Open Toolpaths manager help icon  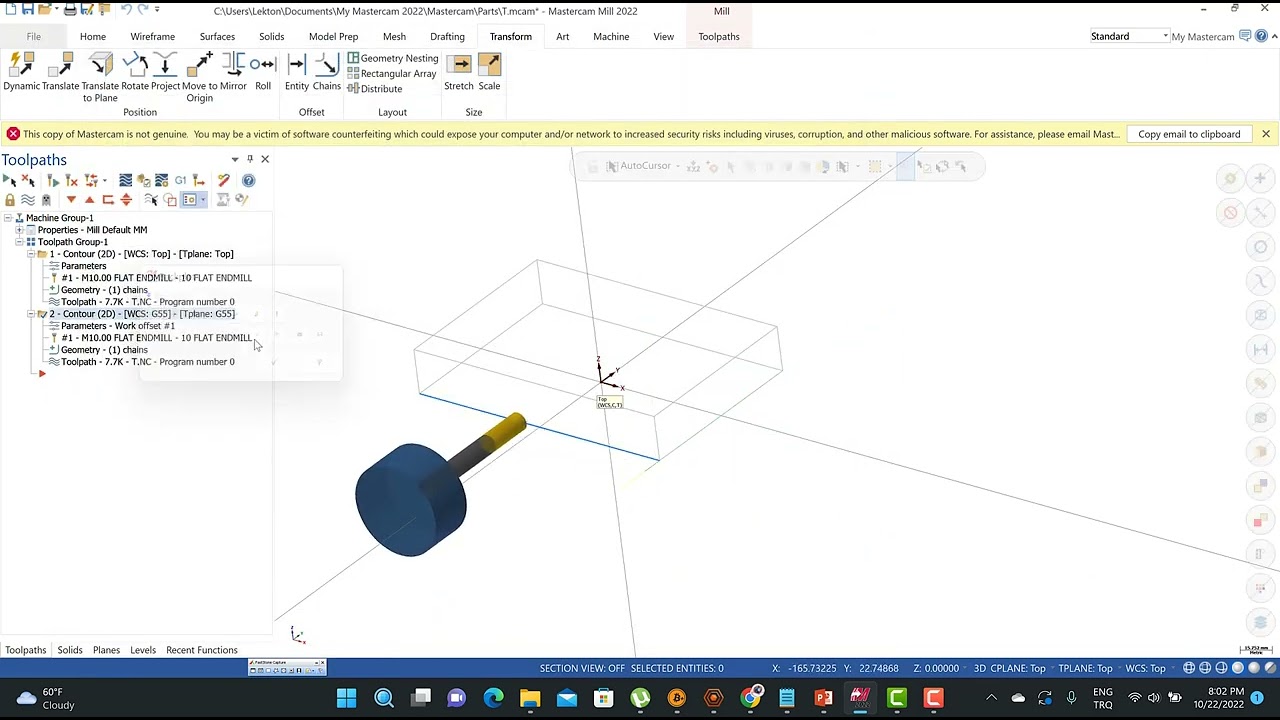point(248,180)
